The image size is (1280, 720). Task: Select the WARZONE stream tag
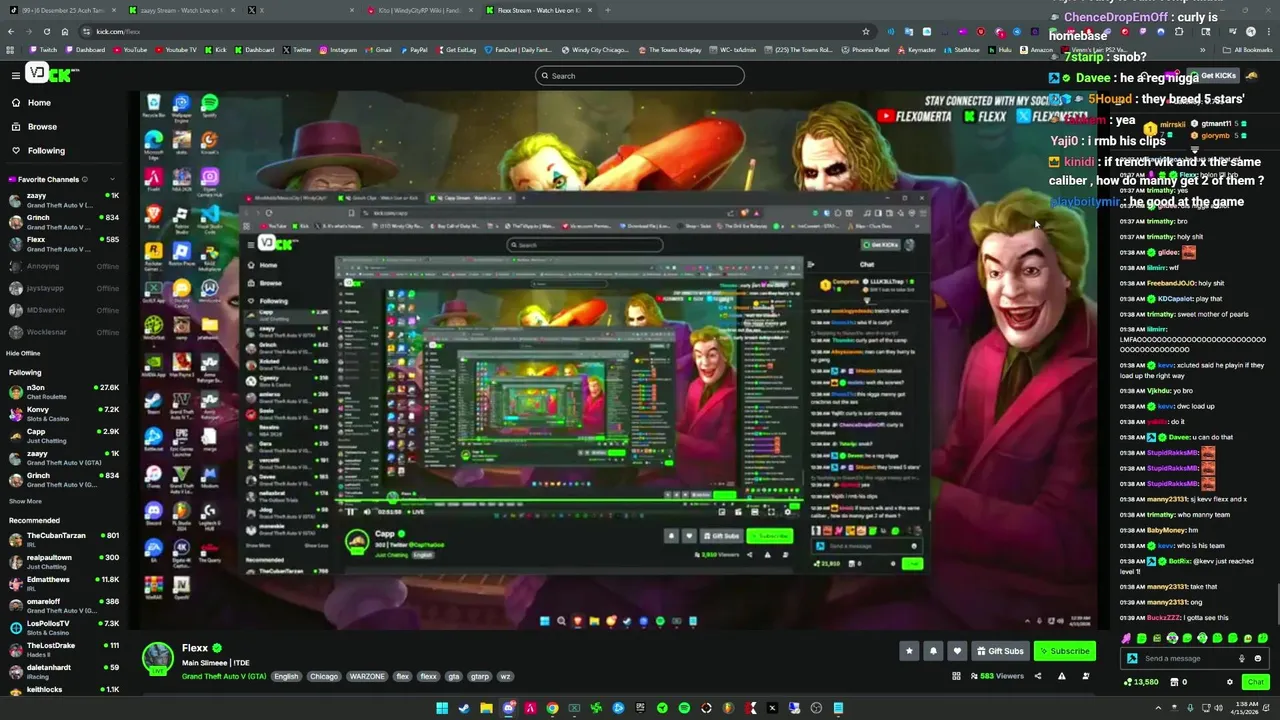click(367, 676)
